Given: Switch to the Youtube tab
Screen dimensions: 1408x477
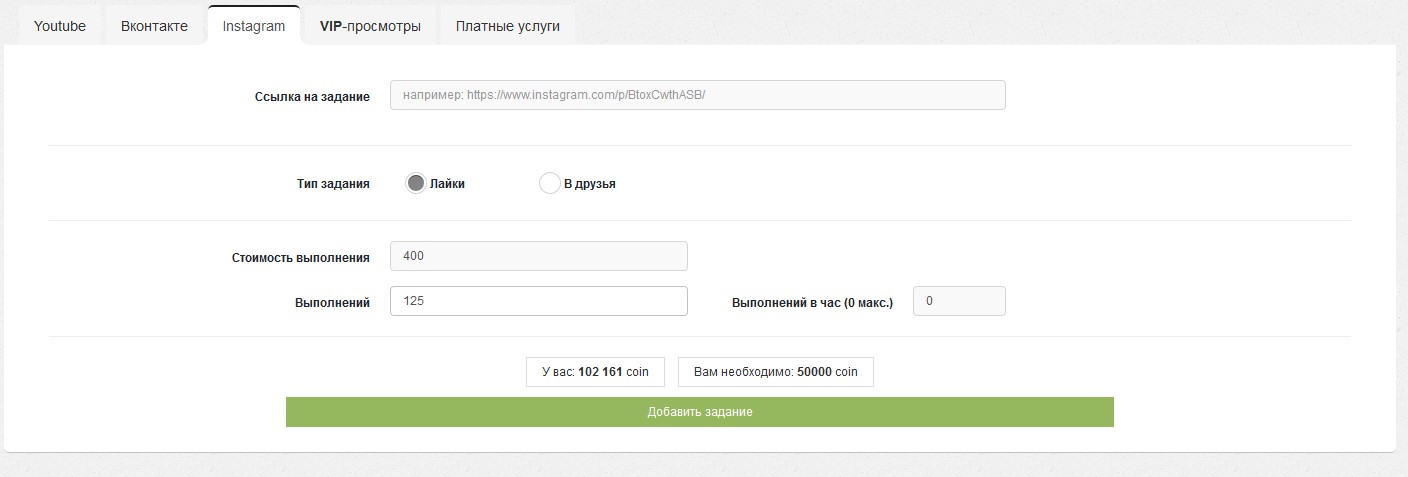Looking at the screenshot, I should [x=60, y=26].
